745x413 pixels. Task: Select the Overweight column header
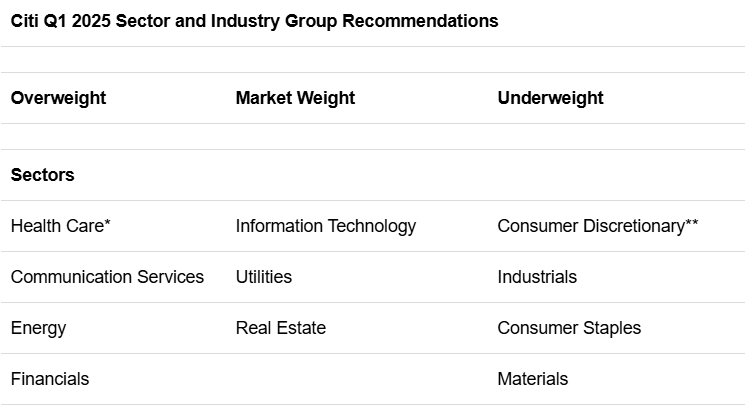[58, 98]
